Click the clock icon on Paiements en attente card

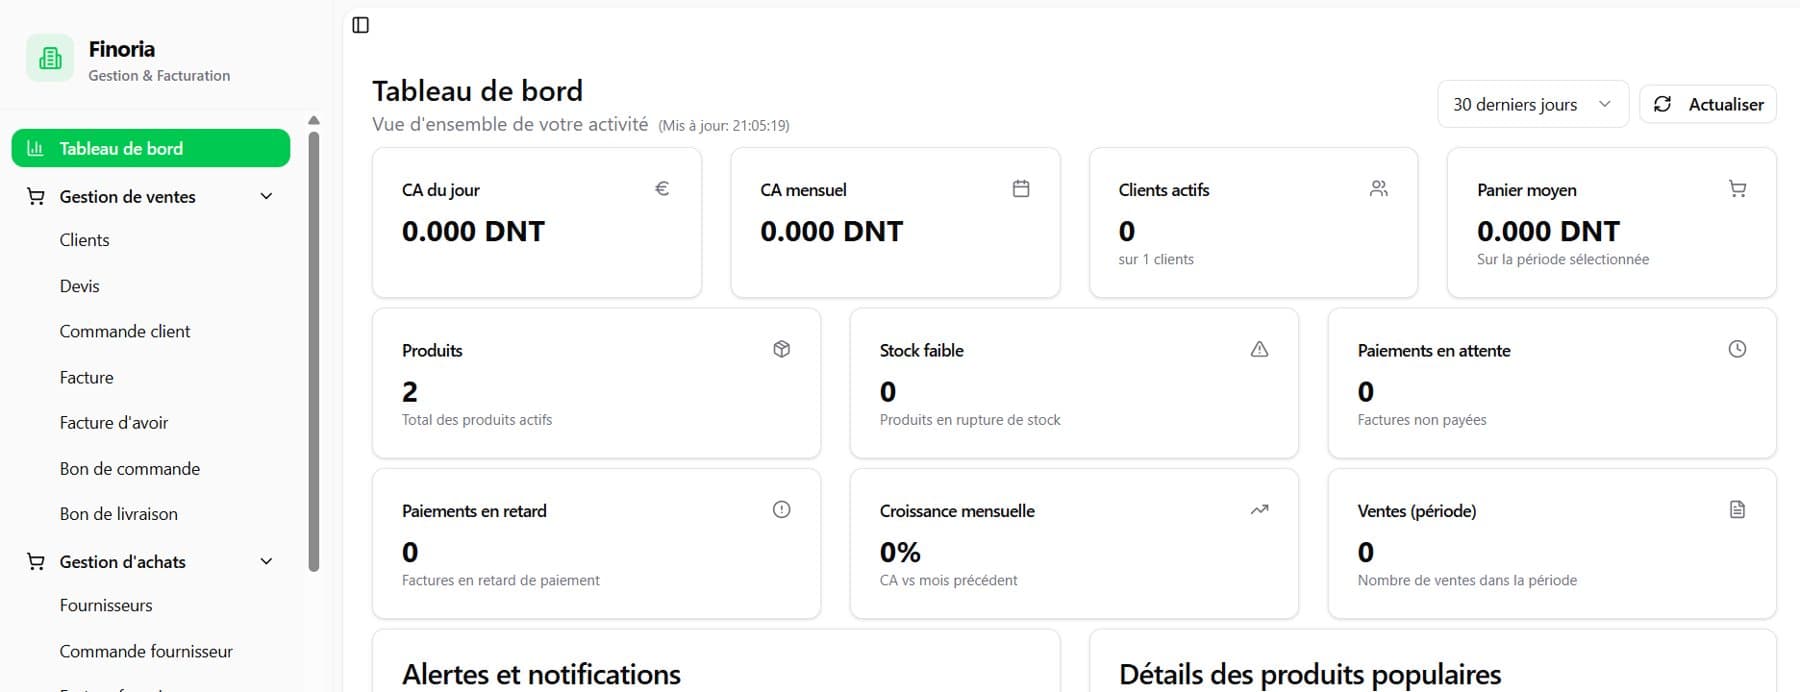tap(1738, 349)
